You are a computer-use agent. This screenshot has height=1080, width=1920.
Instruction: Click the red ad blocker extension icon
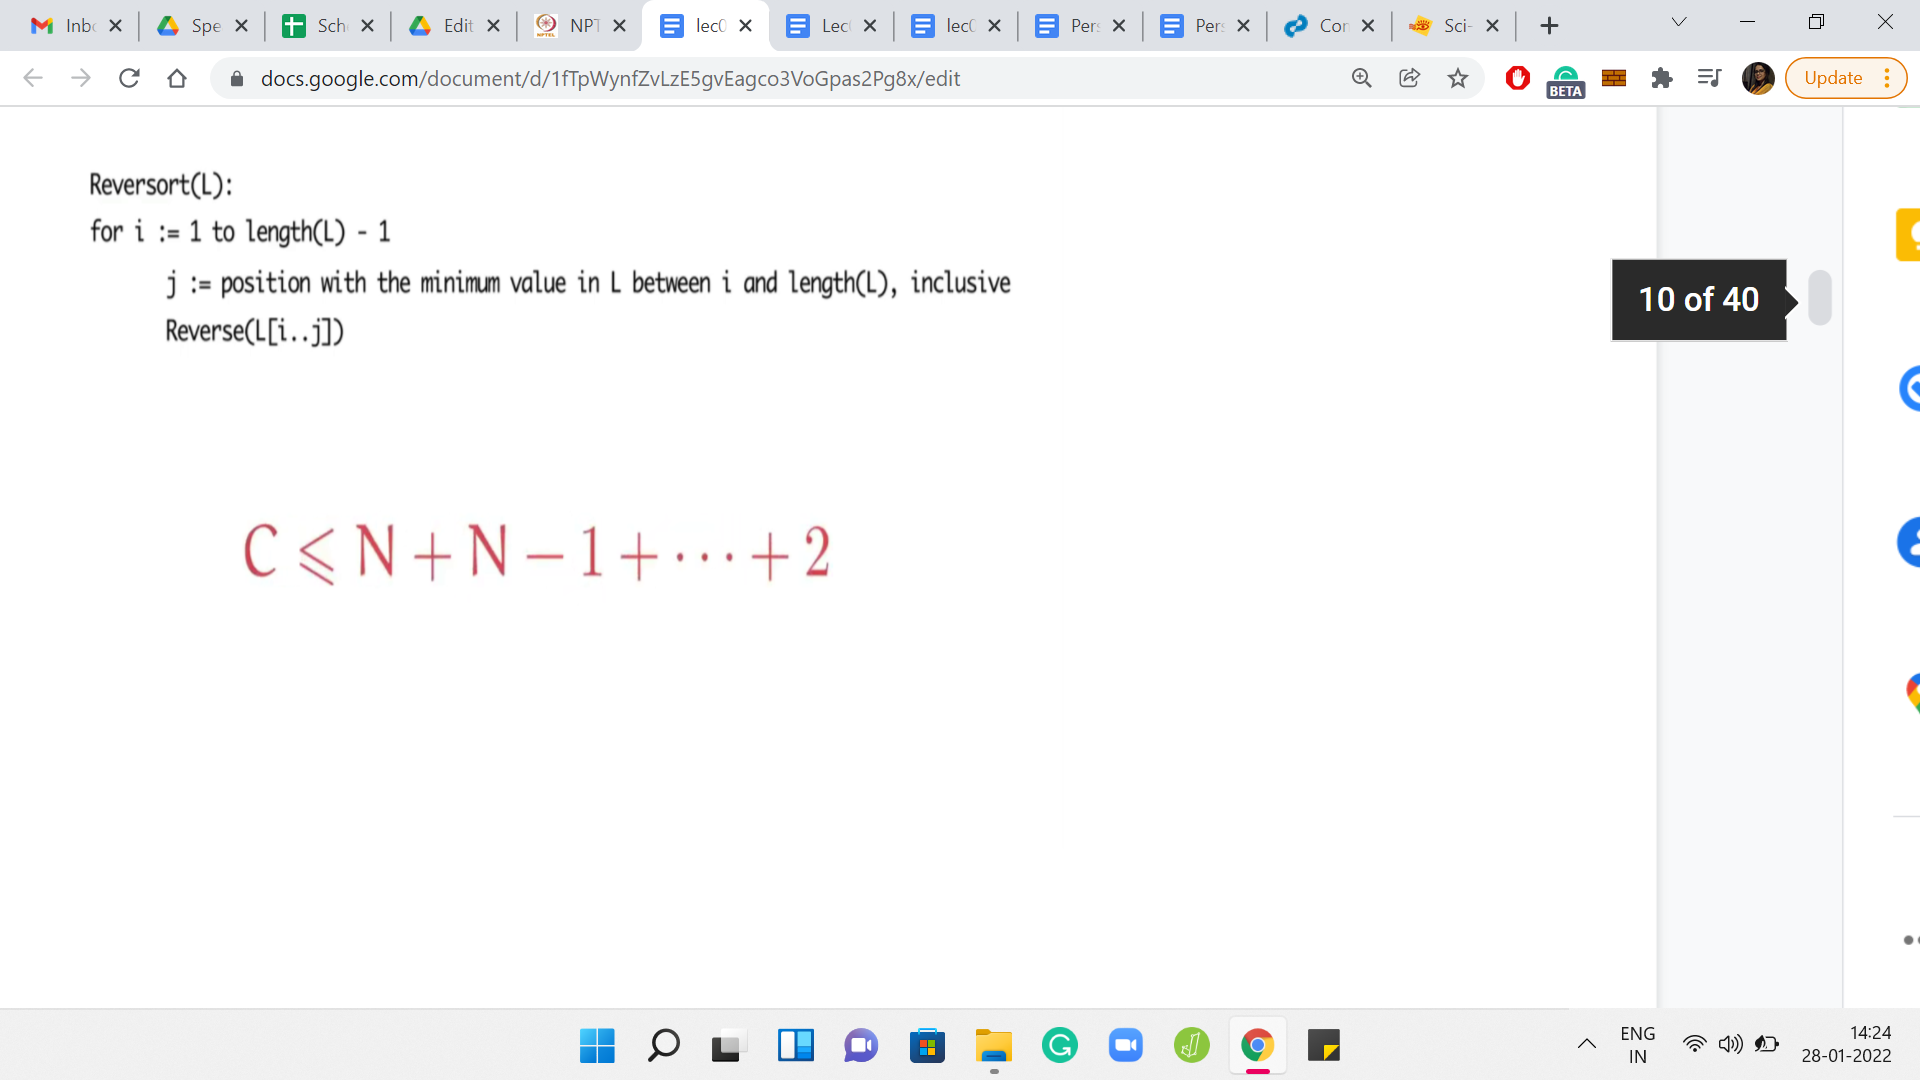[x=1517, y=78]
